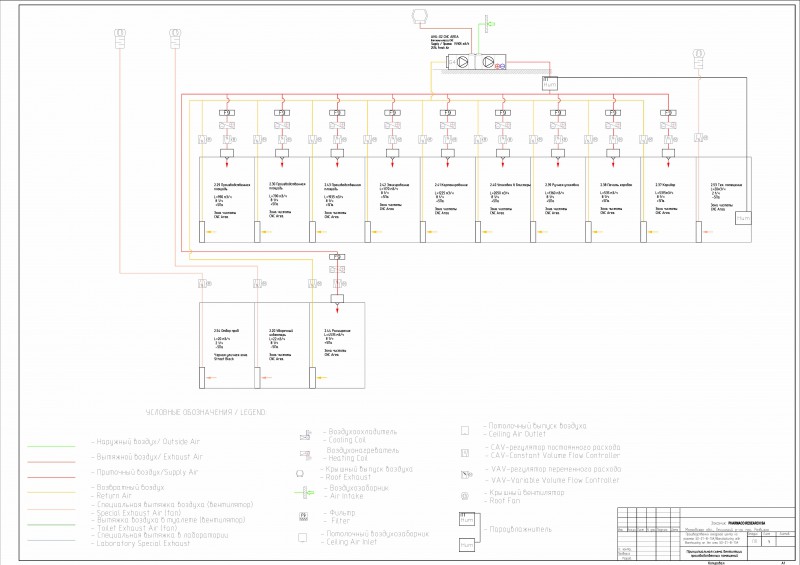Click the VAV Variable Volume Controller legend symbol
Viewport: 800px width, 565px height.
(x=466, y=475)
